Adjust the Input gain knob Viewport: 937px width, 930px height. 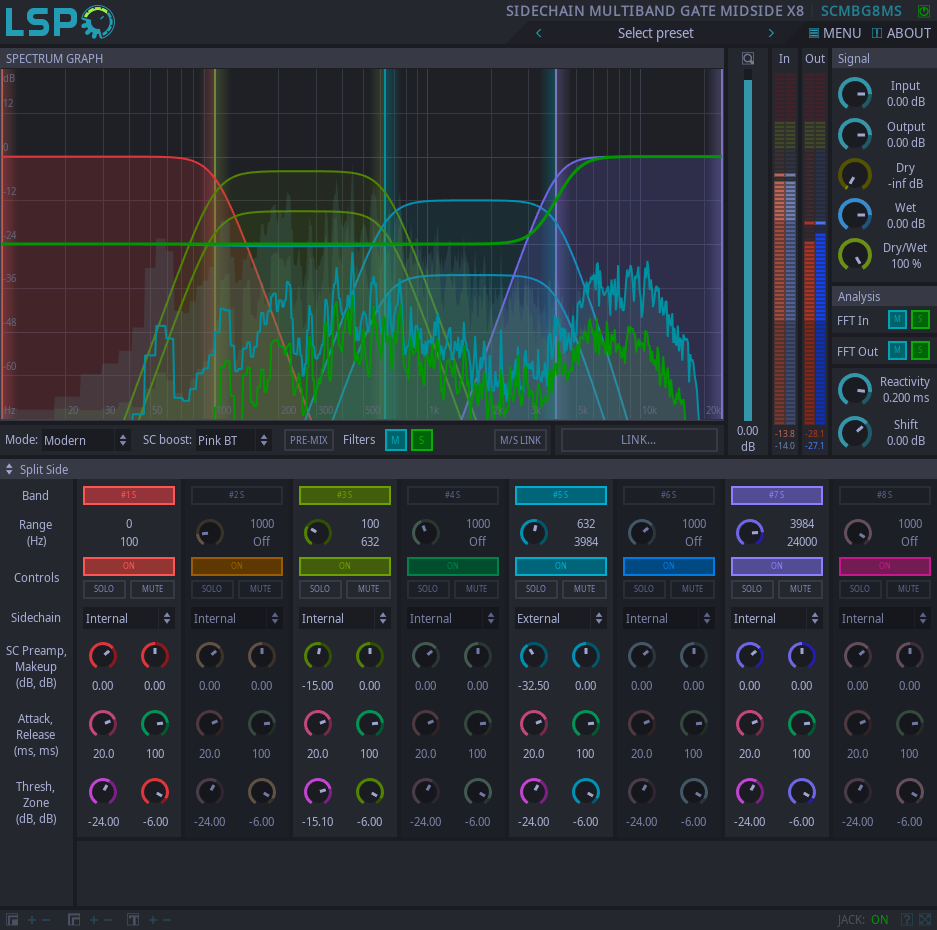click(x=854, y=94)
